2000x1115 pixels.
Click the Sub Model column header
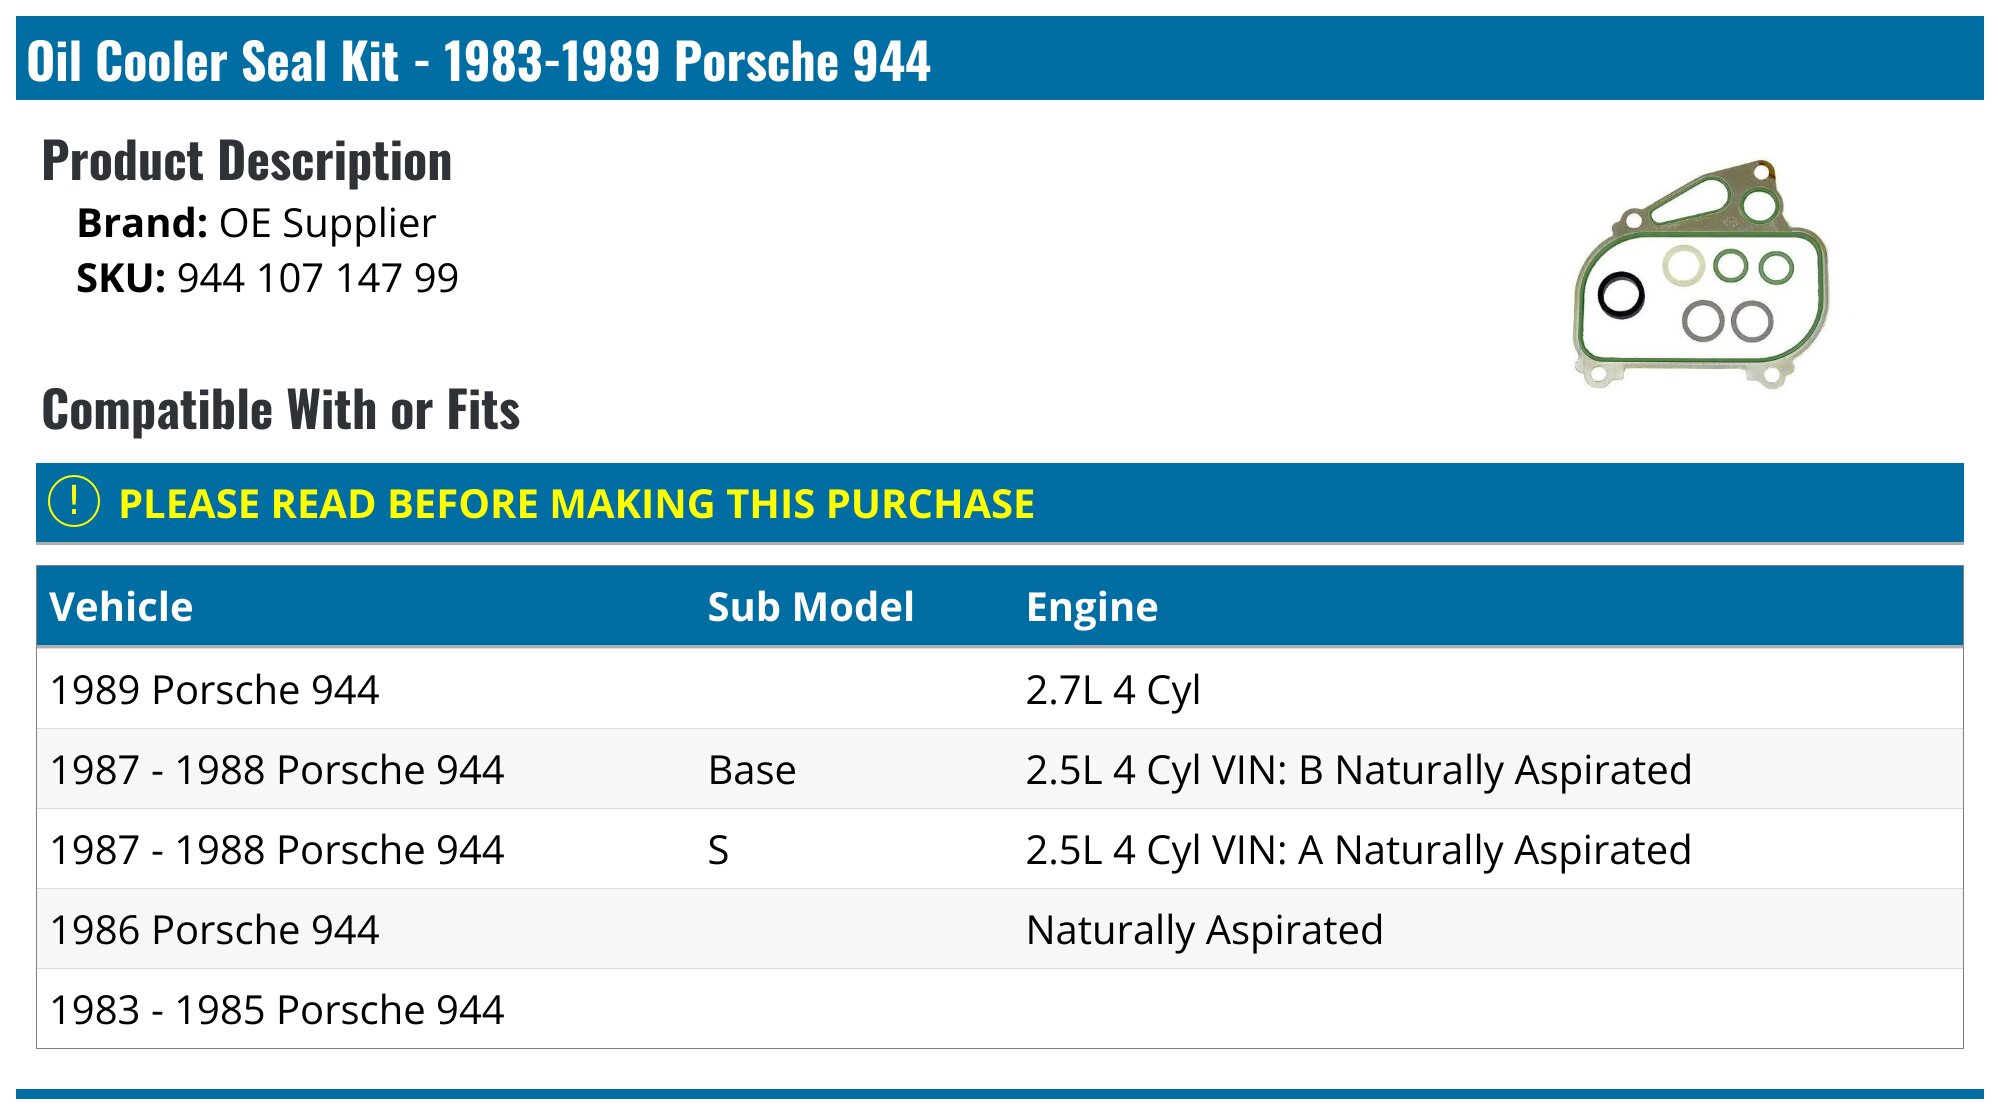coord(810,607)
